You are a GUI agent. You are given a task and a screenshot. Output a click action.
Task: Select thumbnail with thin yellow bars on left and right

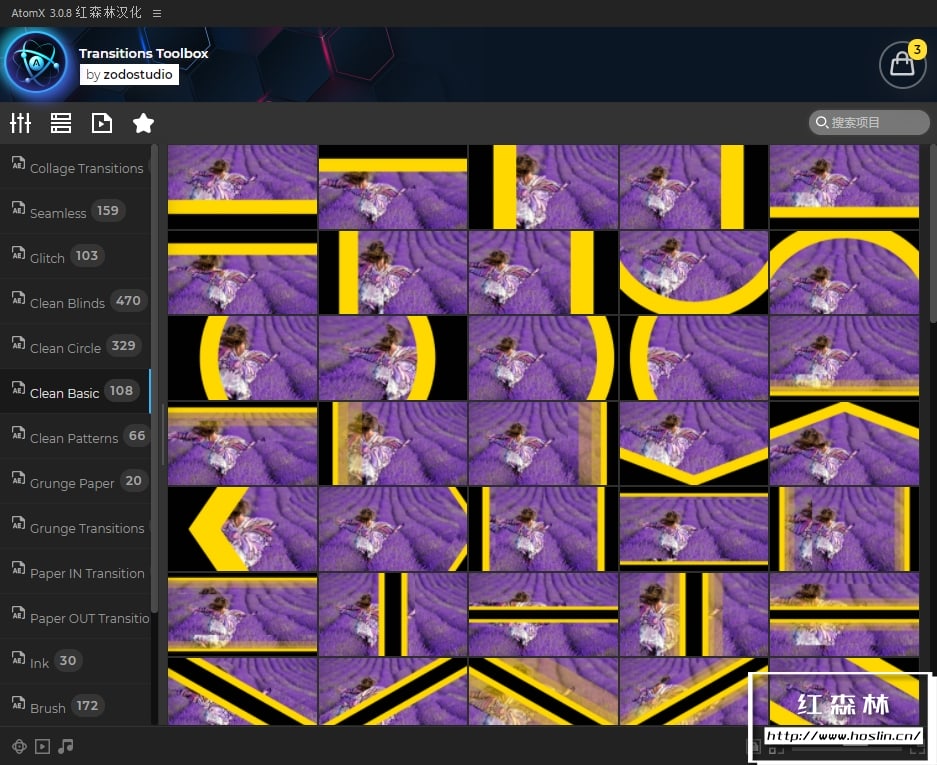coord(543,529)
